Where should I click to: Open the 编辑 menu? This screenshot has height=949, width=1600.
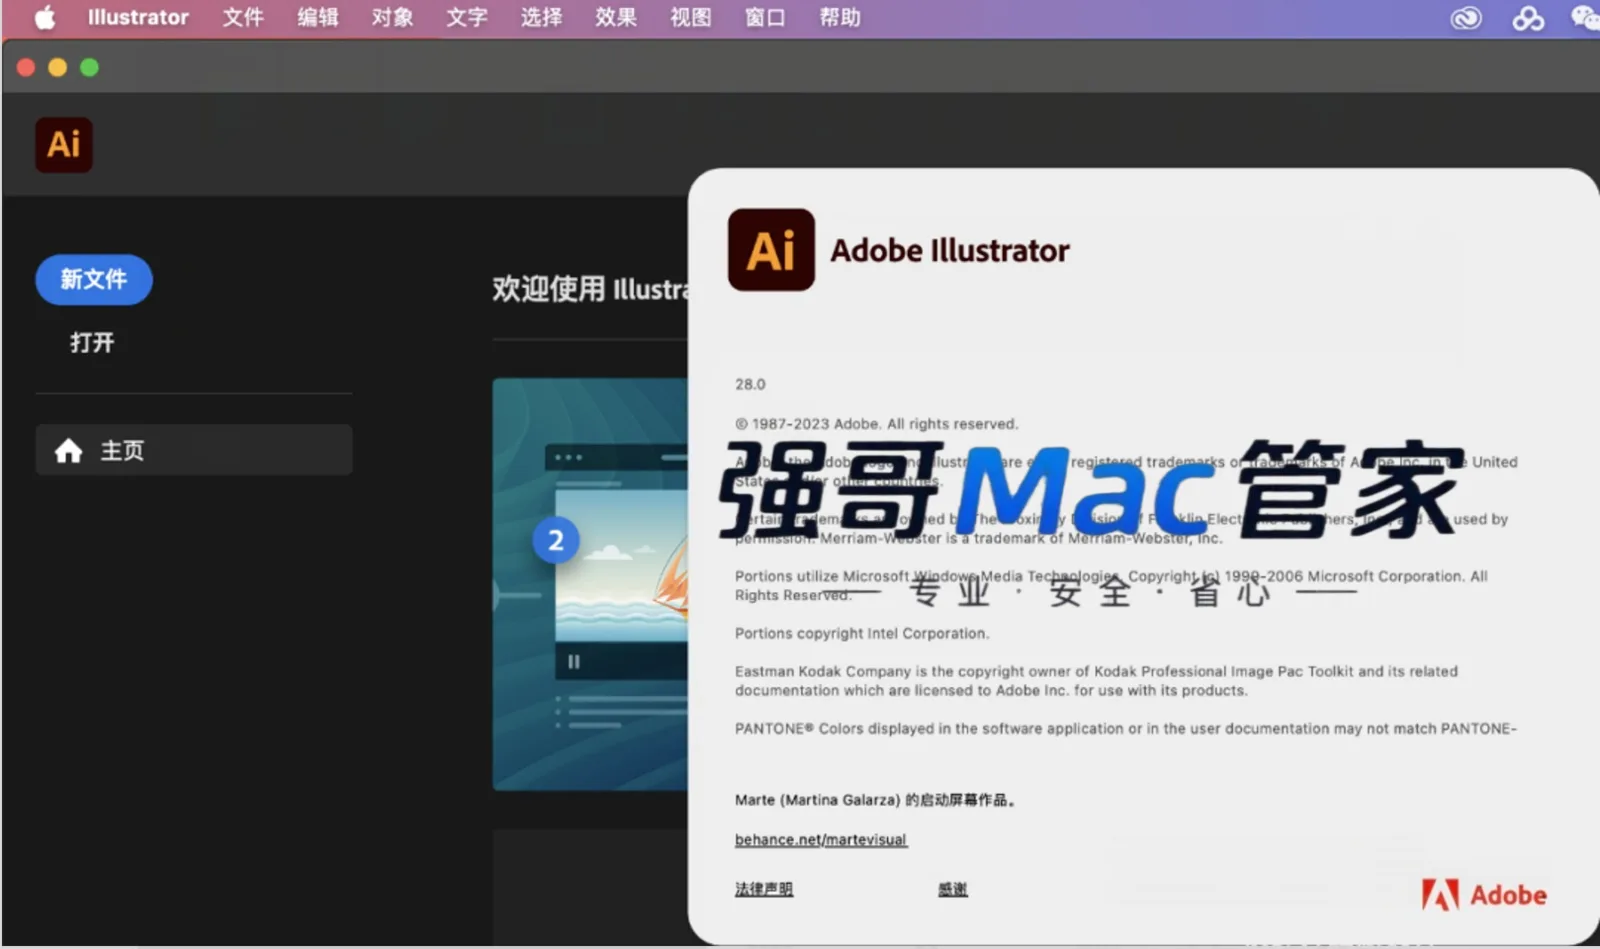(x=318, y=18)
